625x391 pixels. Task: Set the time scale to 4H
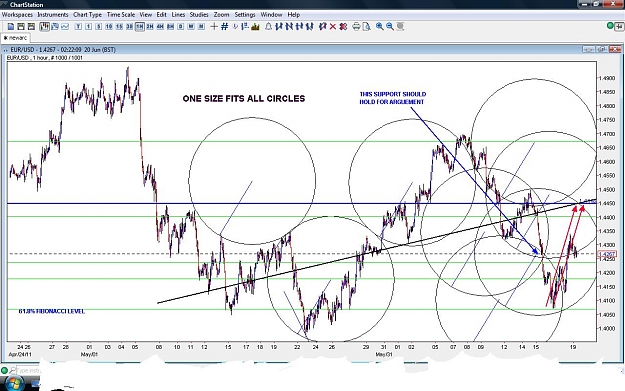[160, 27]
